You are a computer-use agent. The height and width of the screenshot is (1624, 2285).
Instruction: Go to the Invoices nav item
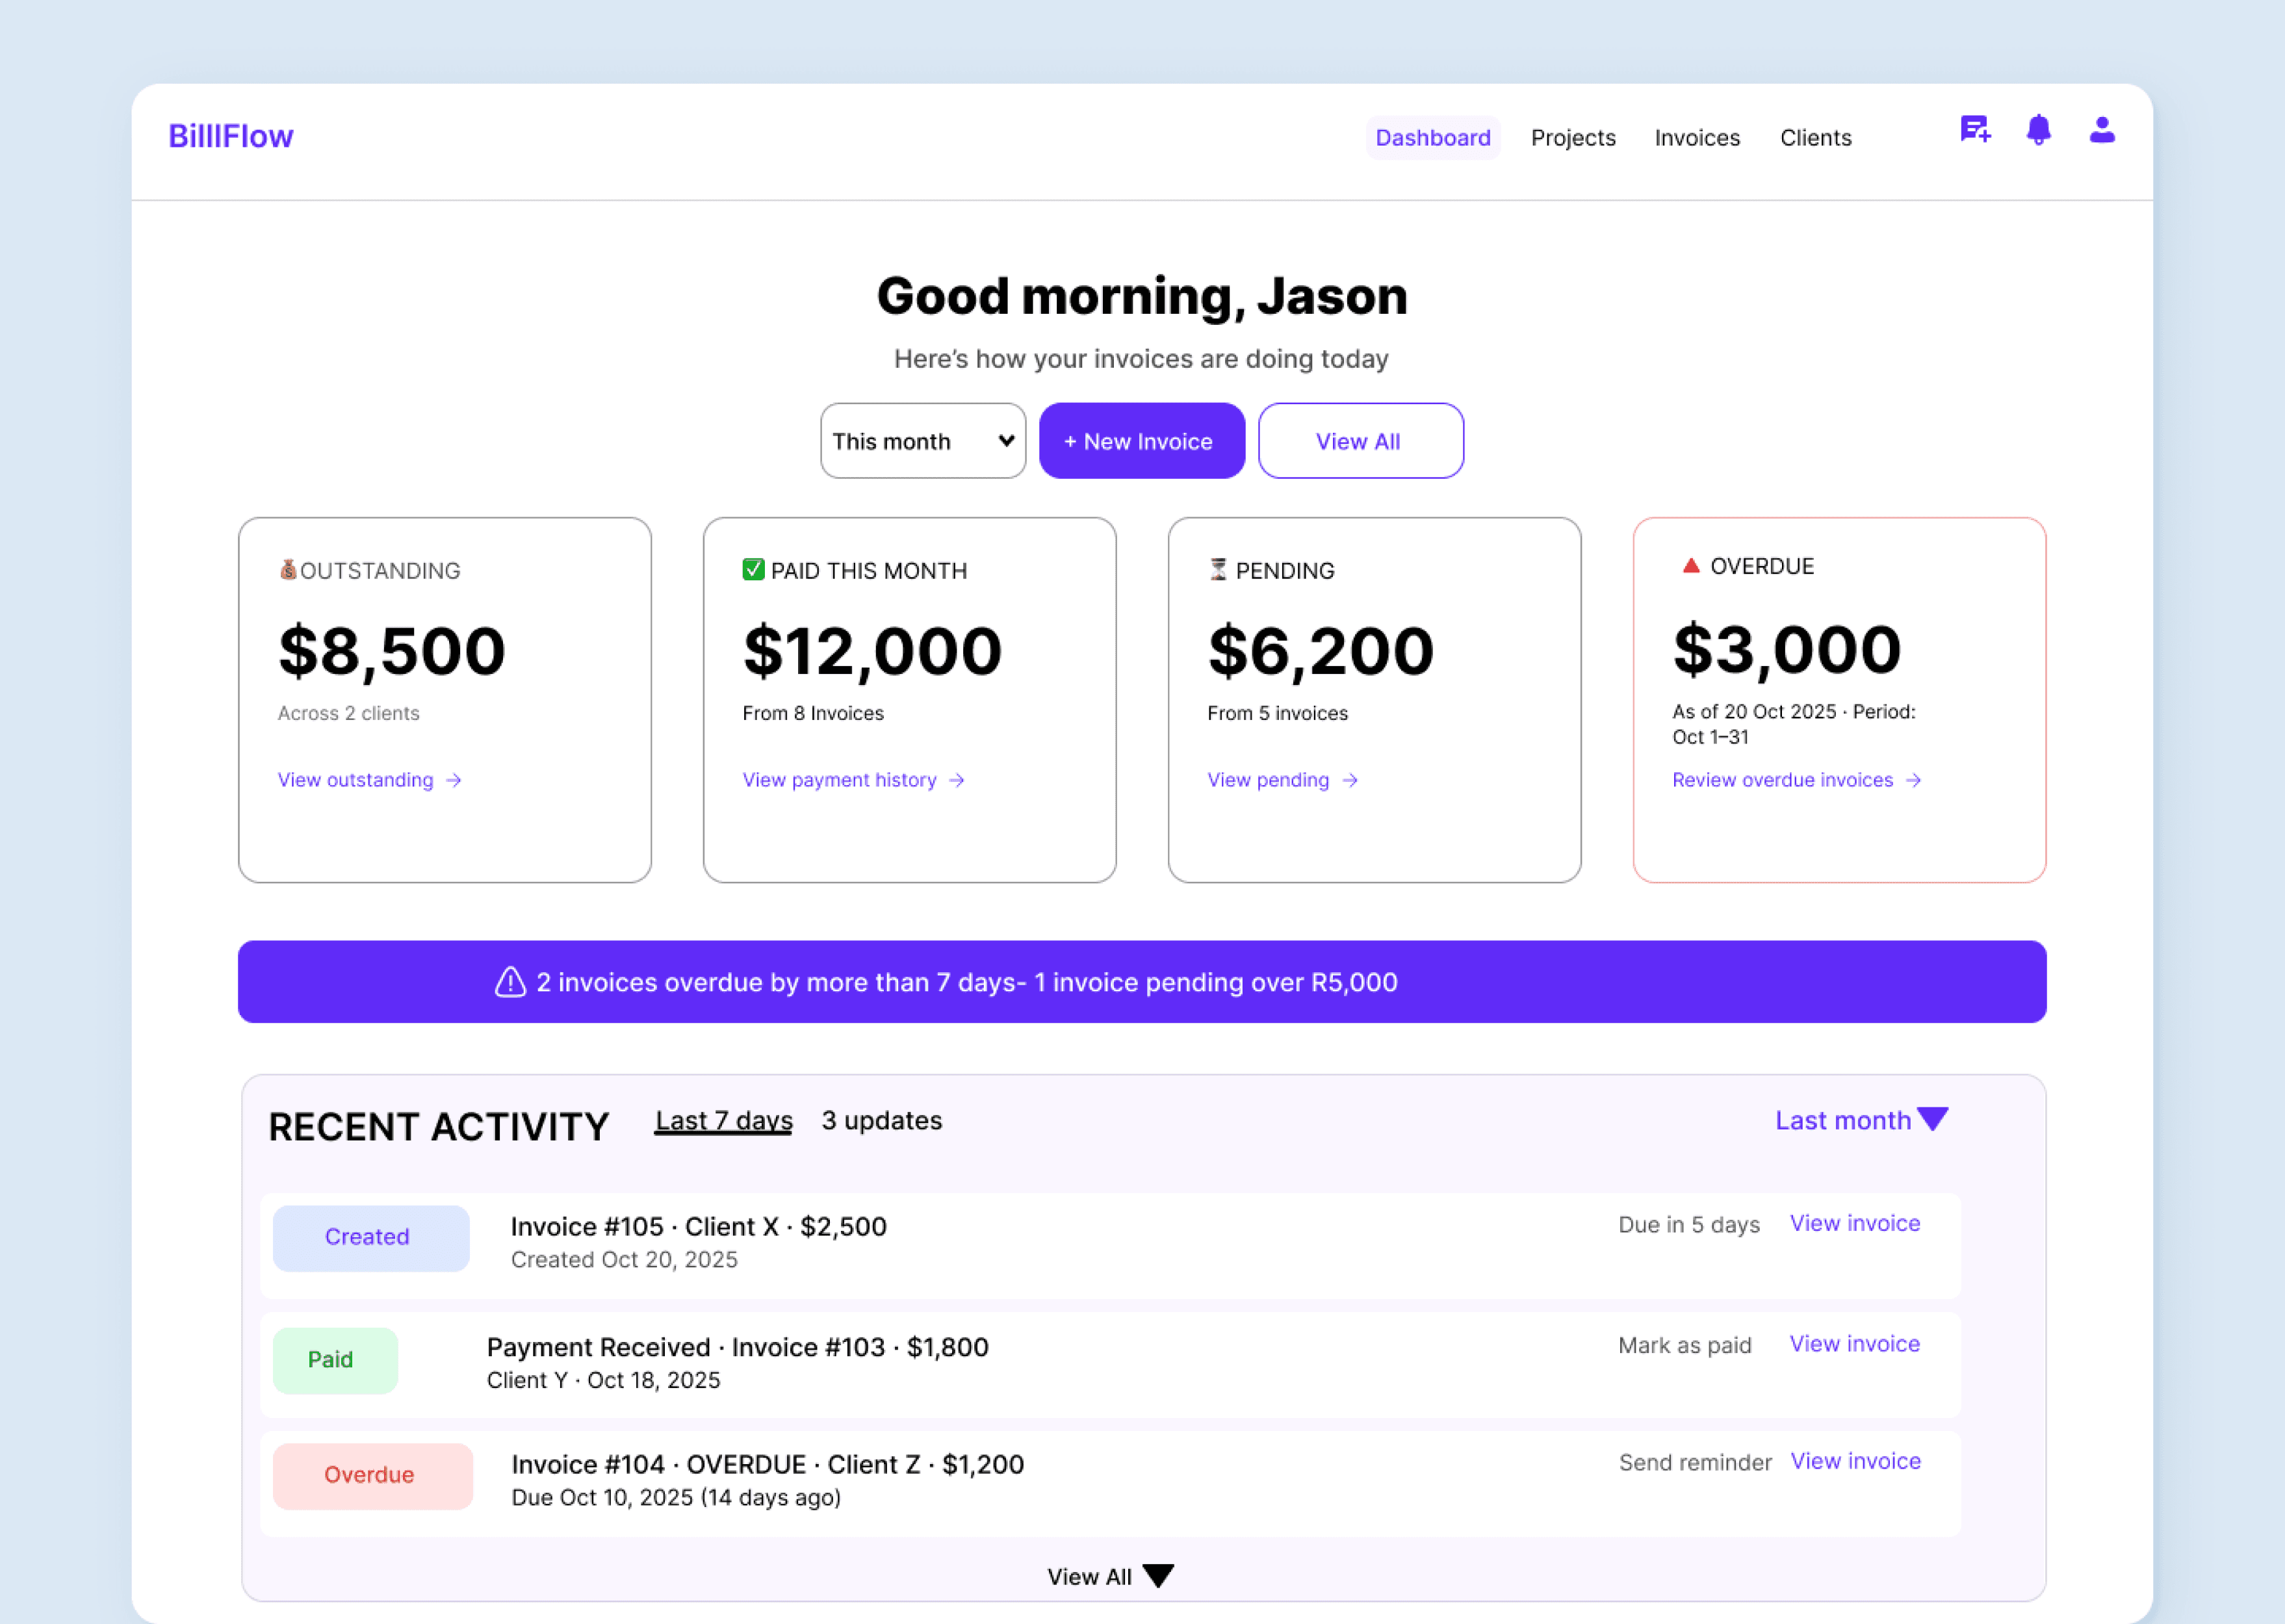coord(1696,138)
